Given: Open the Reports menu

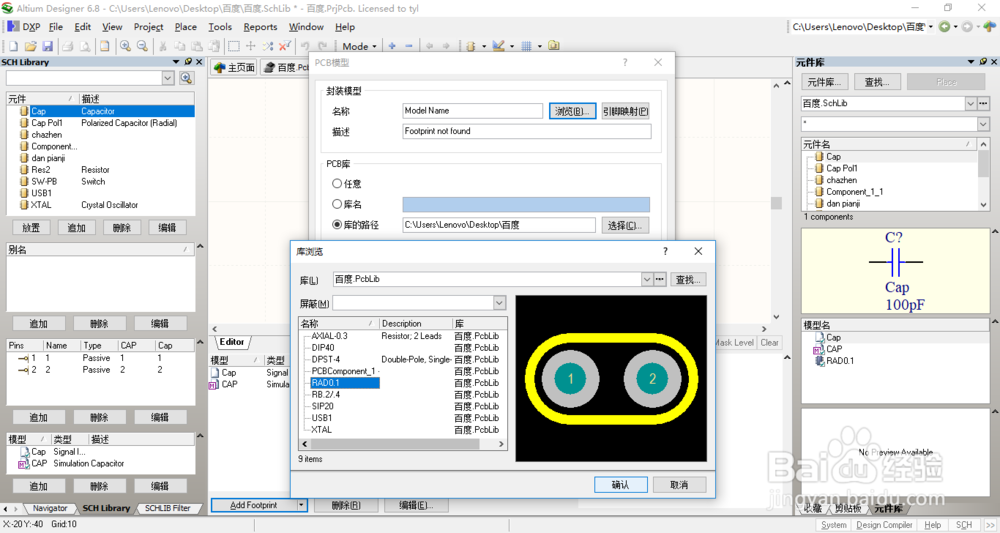Looking at the screenshot, I should pos(260,27).
